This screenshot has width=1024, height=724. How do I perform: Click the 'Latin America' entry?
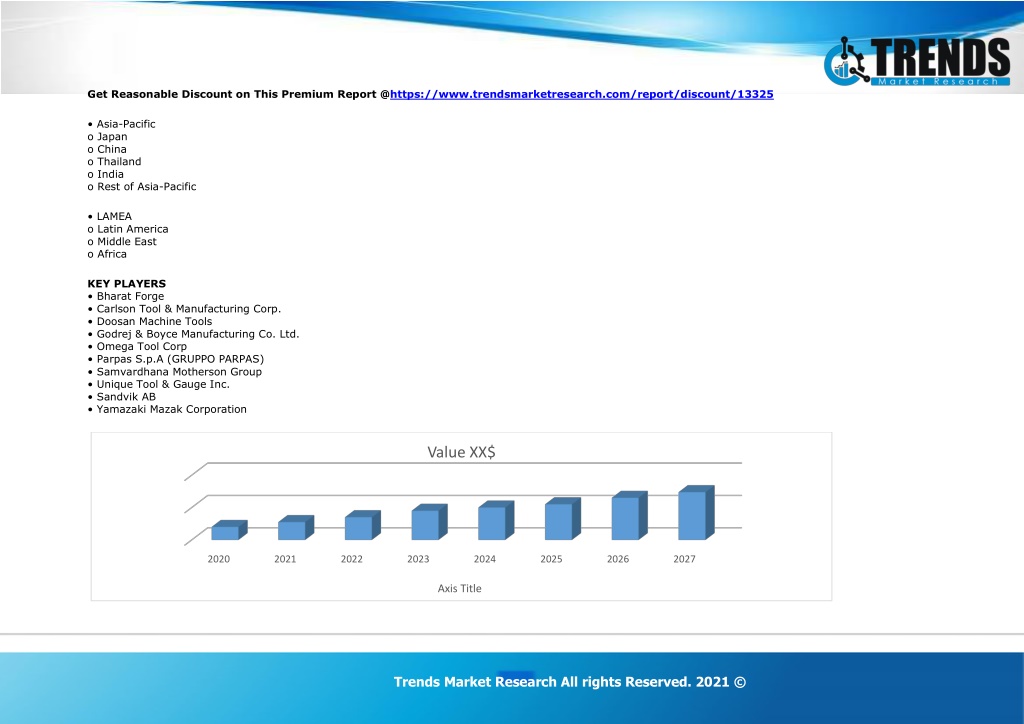point(133,229)
